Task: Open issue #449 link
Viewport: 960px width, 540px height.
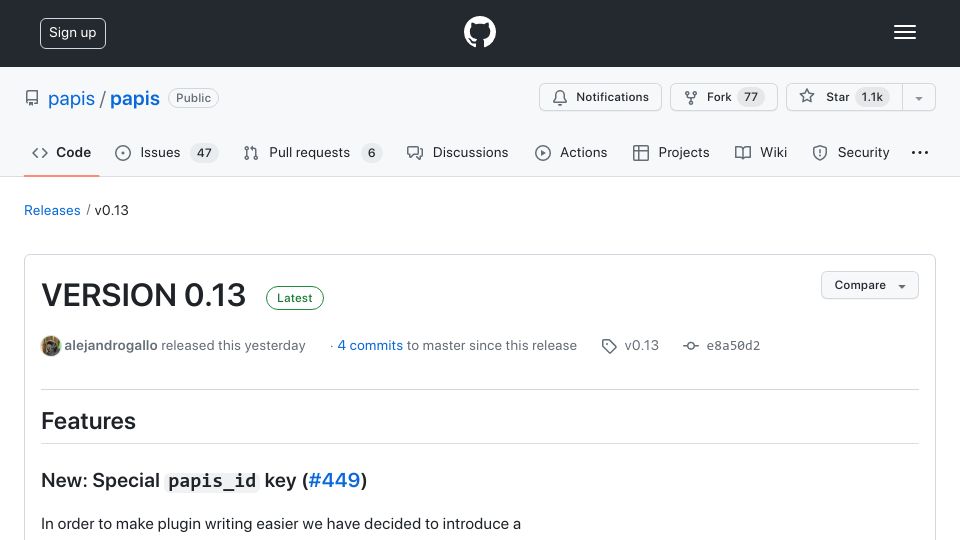Action: 334,480
